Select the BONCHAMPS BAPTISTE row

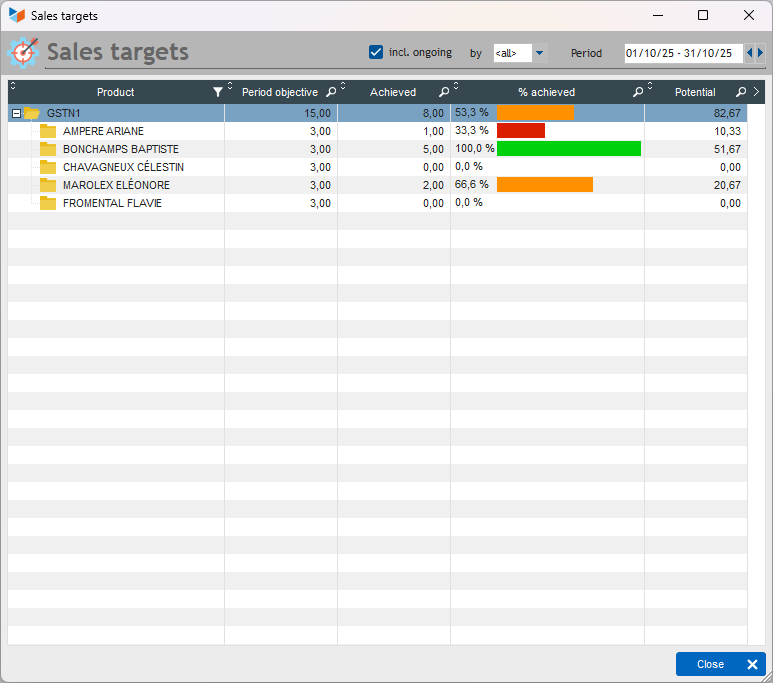point(377,149)
